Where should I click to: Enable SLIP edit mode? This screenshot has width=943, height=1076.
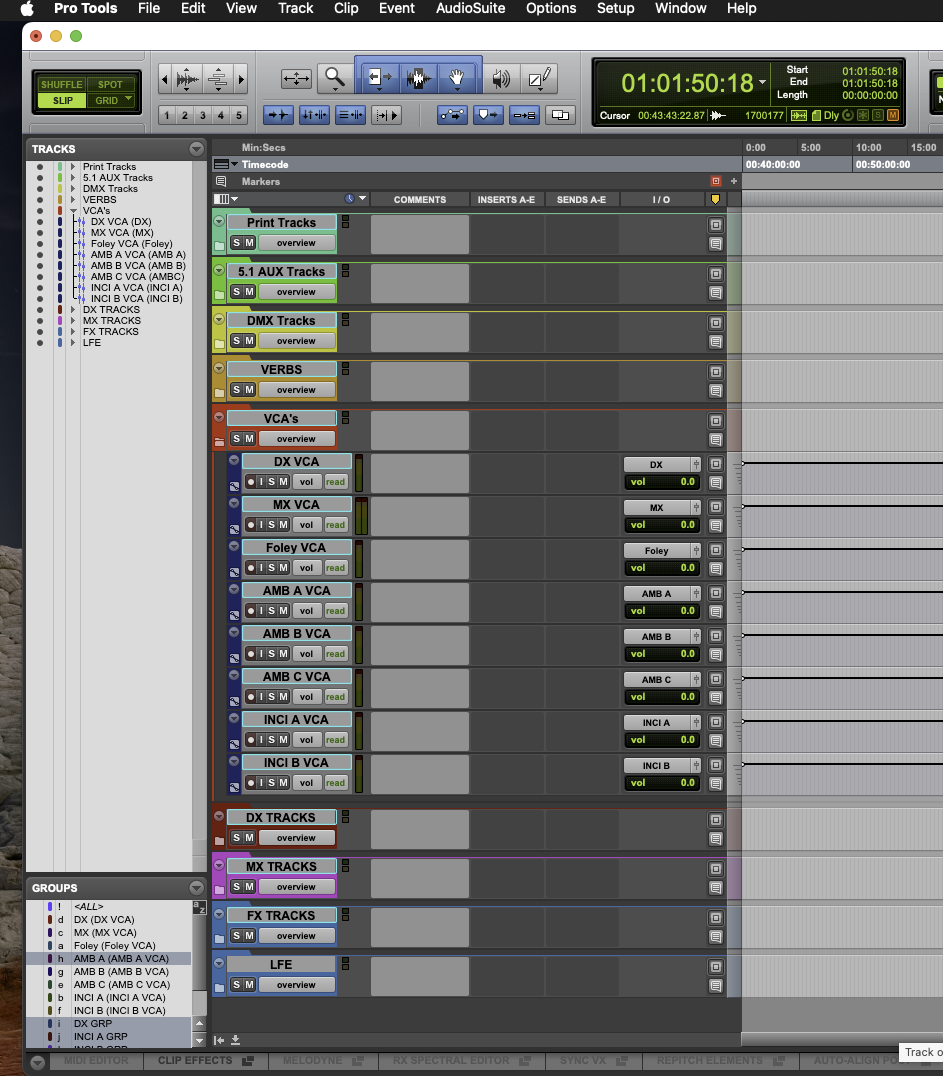62,100
